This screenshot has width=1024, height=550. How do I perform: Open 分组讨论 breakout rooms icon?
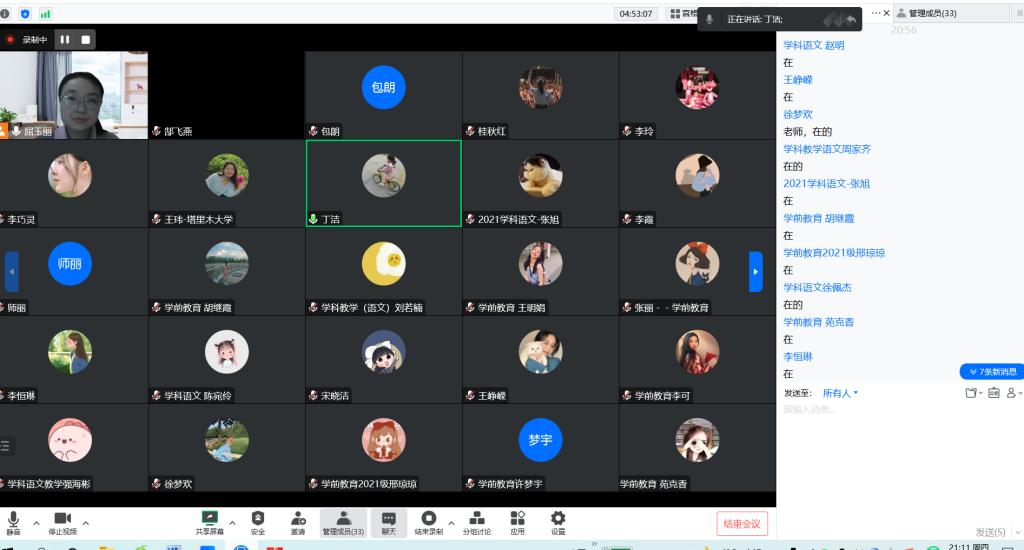coord(477,519)
